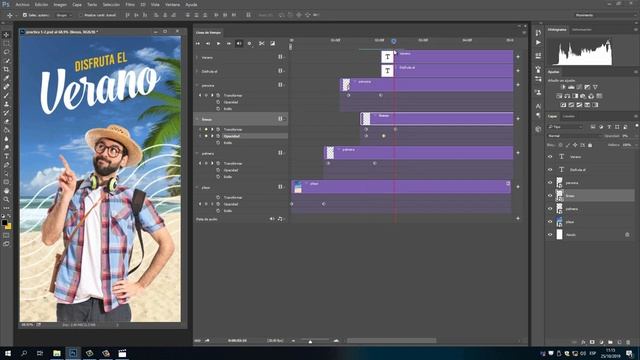Select the Hand tool
Viewport: 640px width, 360px height.
[6, 191]
